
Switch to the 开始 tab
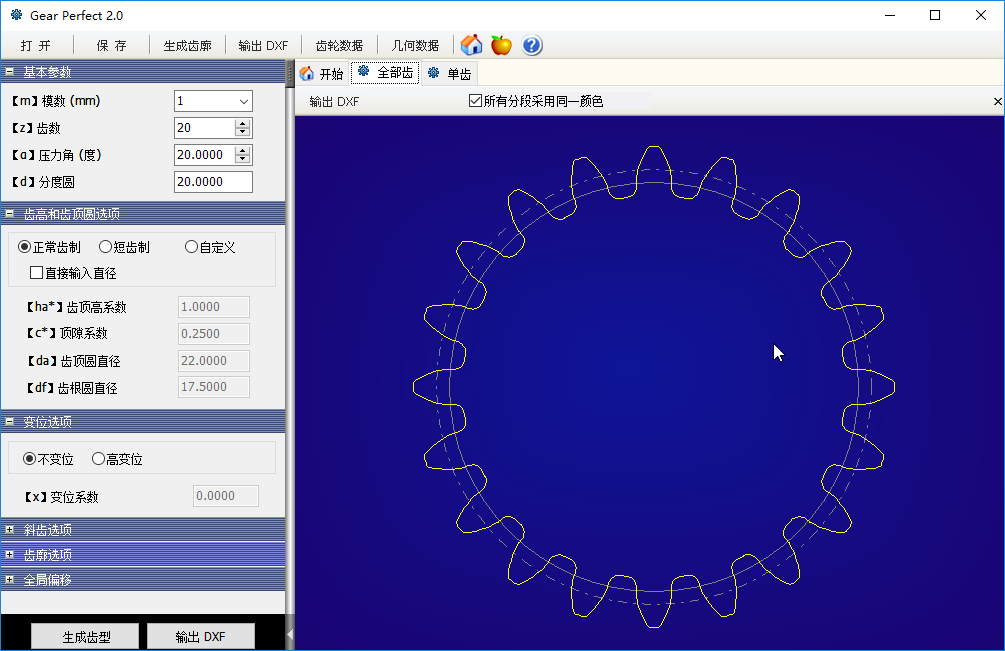click(x=321, y=74)
